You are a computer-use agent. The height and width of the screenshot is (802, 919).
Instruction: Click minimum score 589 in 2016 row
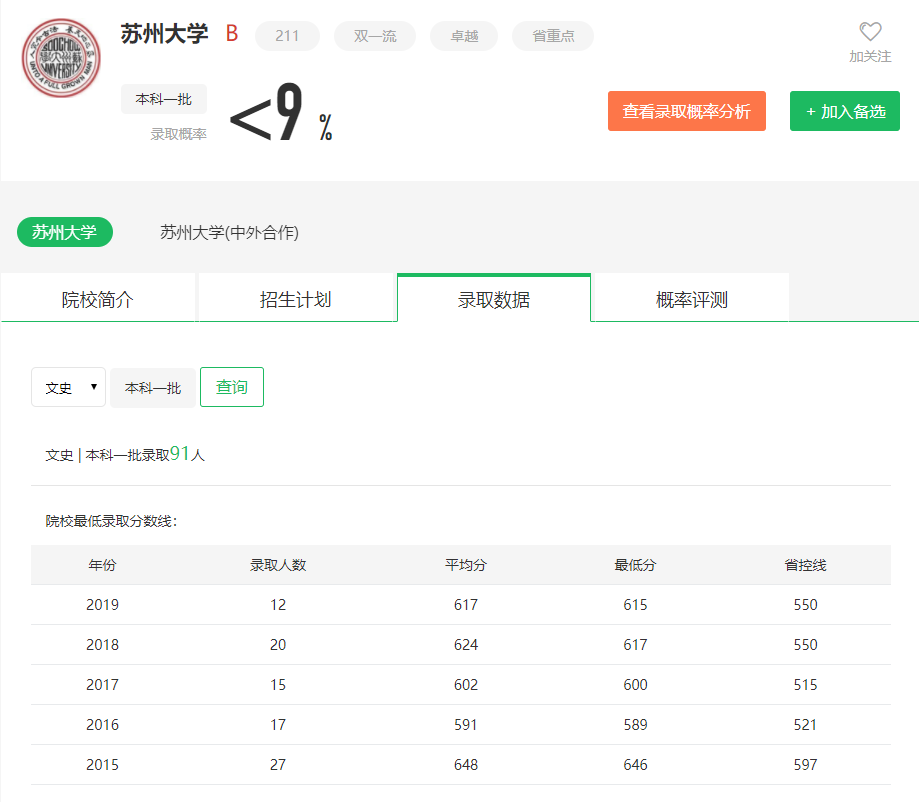pos(635,725)
